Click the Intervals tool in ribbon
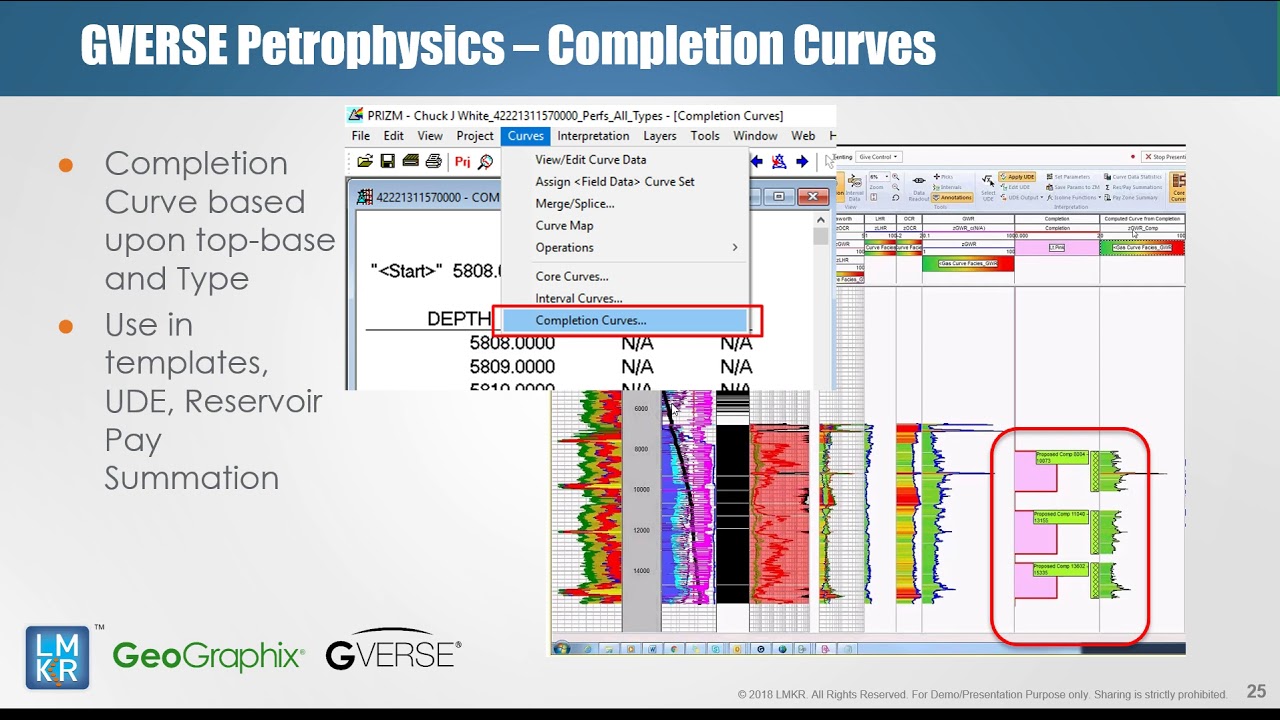1280x720 pixels. 947,187
